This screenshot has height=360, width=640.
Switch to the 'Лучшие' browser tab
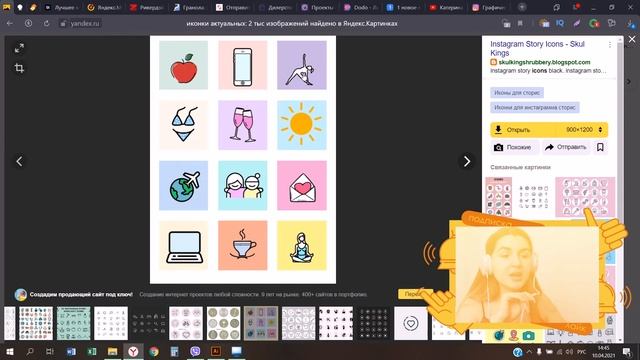61,7
